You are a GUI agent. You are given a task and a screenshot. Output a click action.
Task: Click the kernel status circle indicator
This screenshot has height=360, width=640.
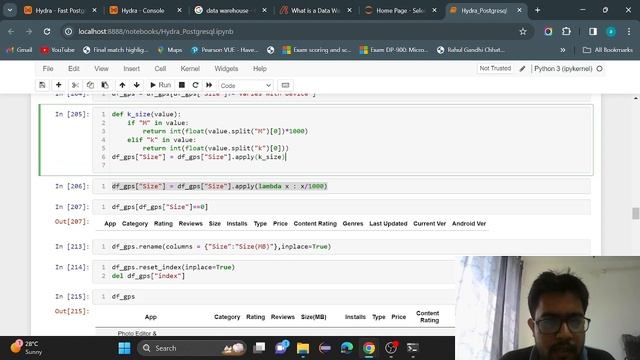pyautogui.click(x=600, y=69)
